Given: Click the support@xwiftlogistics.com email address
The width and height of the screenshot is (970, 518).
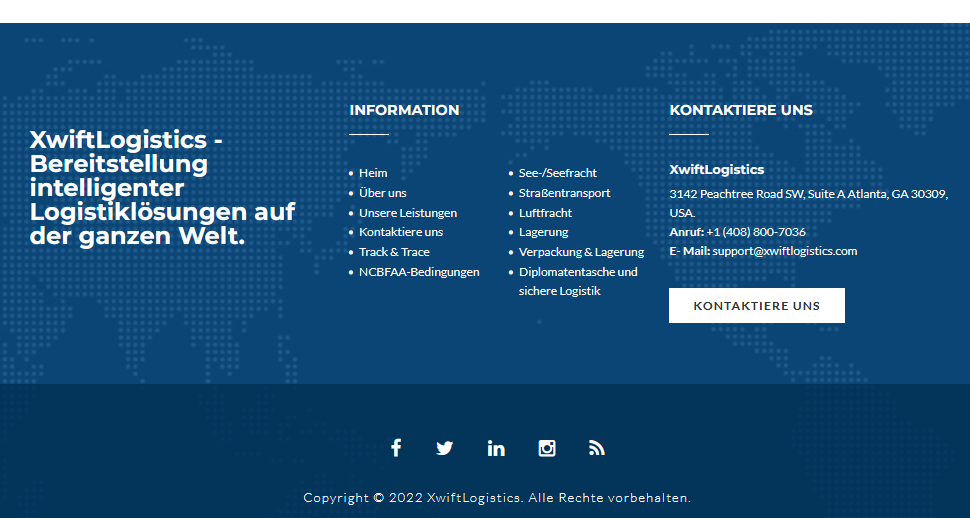Looking at the screenshot, I should pos(784,251).
